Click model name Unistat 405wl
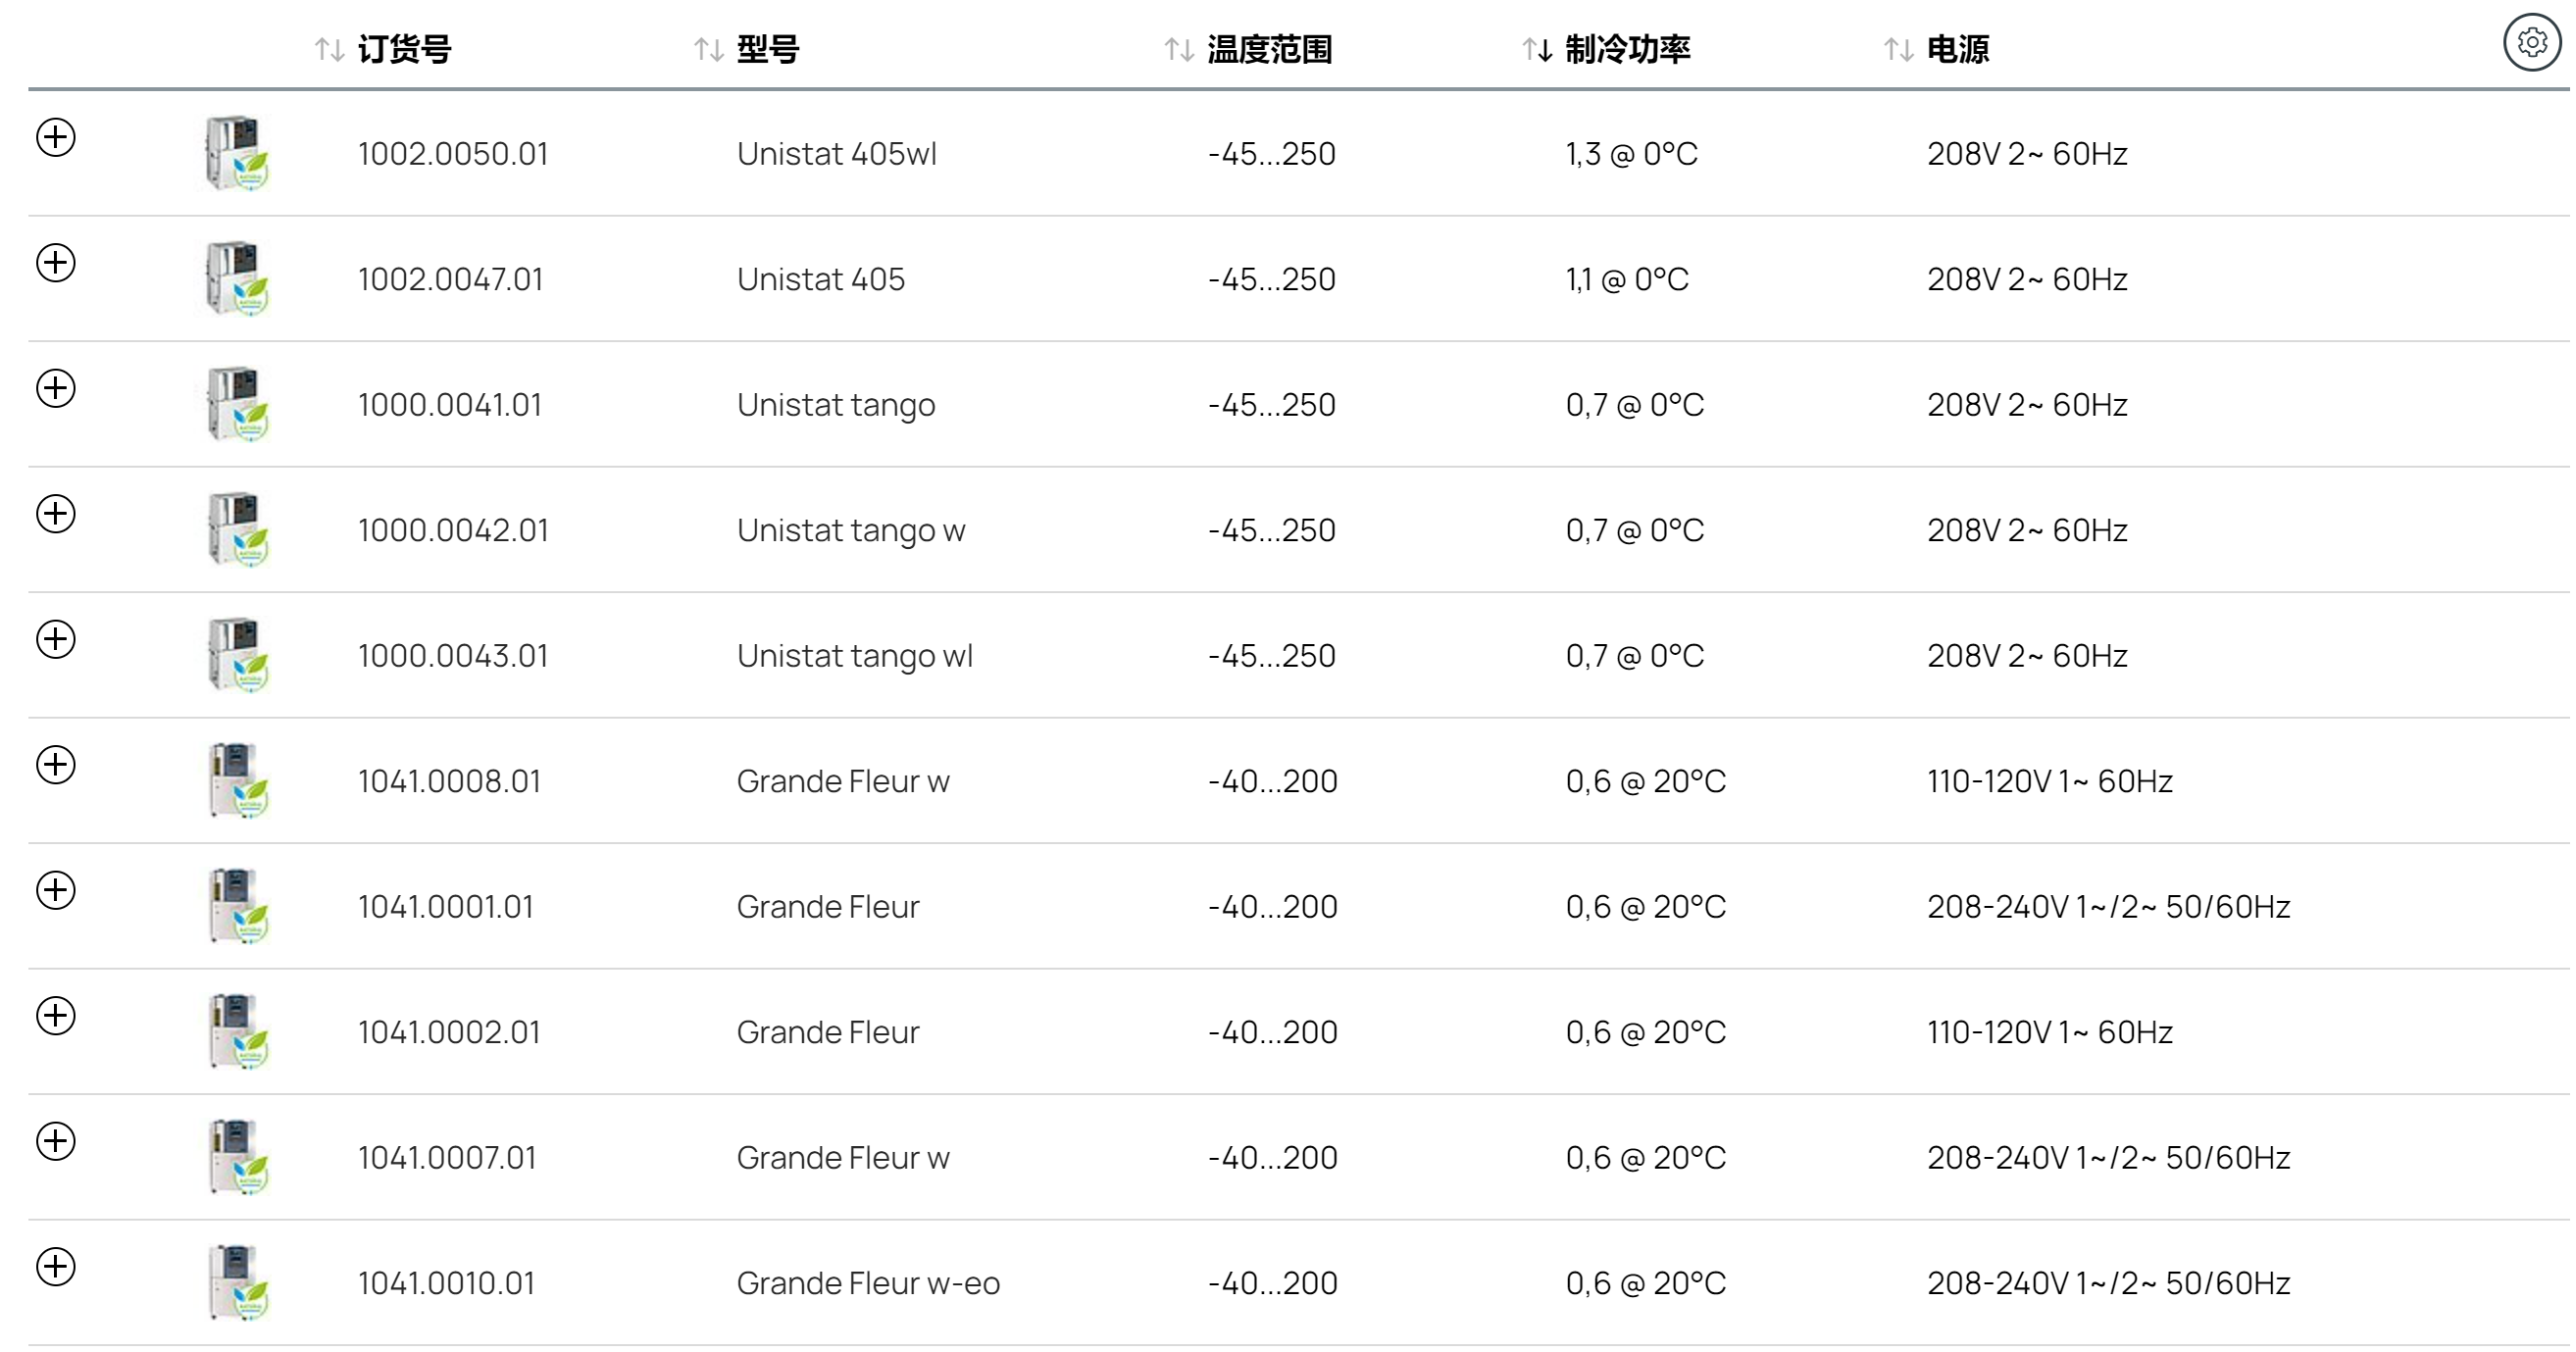The width and height of the screenshot is (2576, 1352). pos(837,153)
